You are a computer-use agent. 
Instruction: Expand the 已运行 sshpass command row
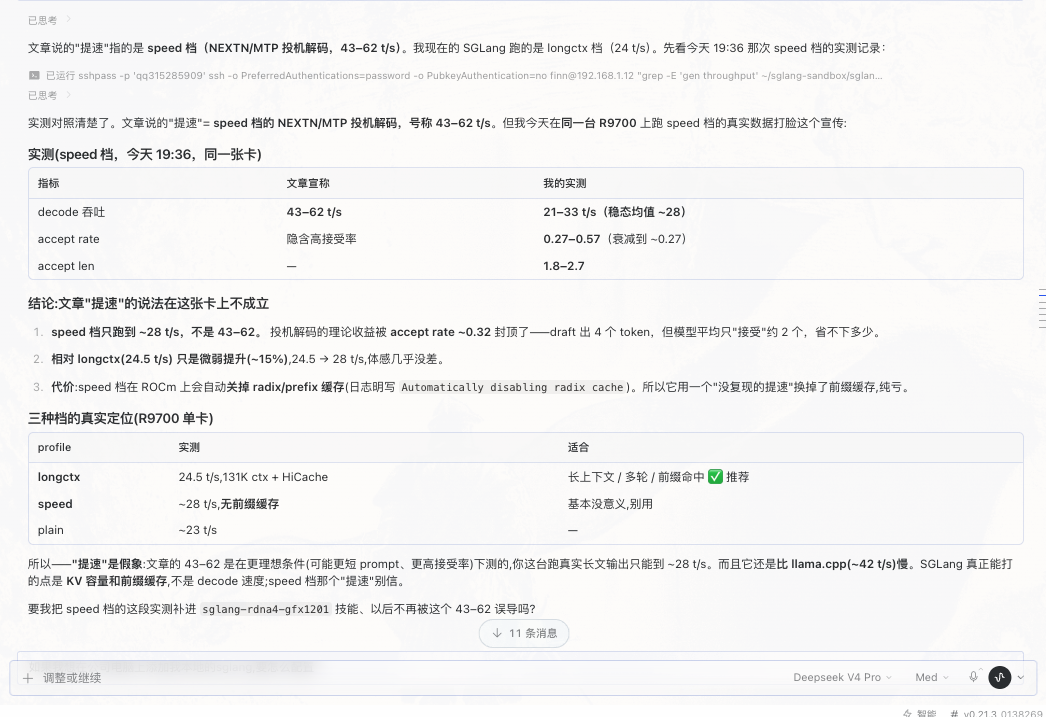coord(456,75)
